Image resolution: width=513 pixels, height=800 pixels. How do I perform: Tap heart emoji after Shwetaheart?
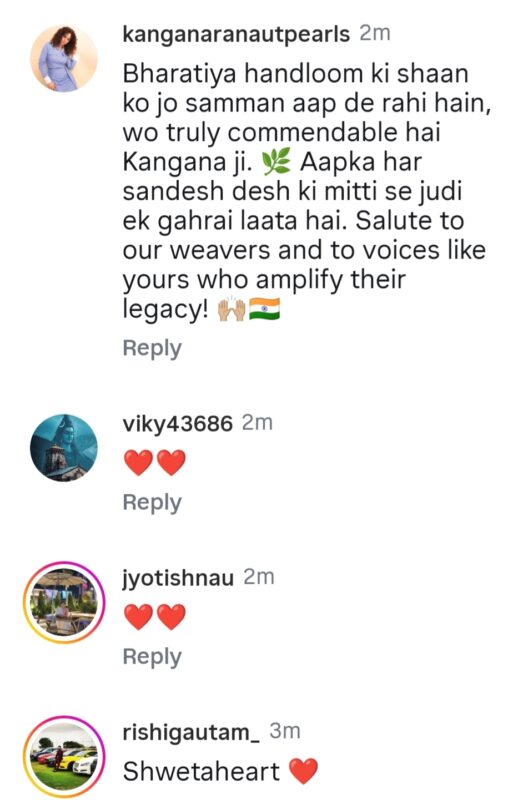[x=303, y=771]
